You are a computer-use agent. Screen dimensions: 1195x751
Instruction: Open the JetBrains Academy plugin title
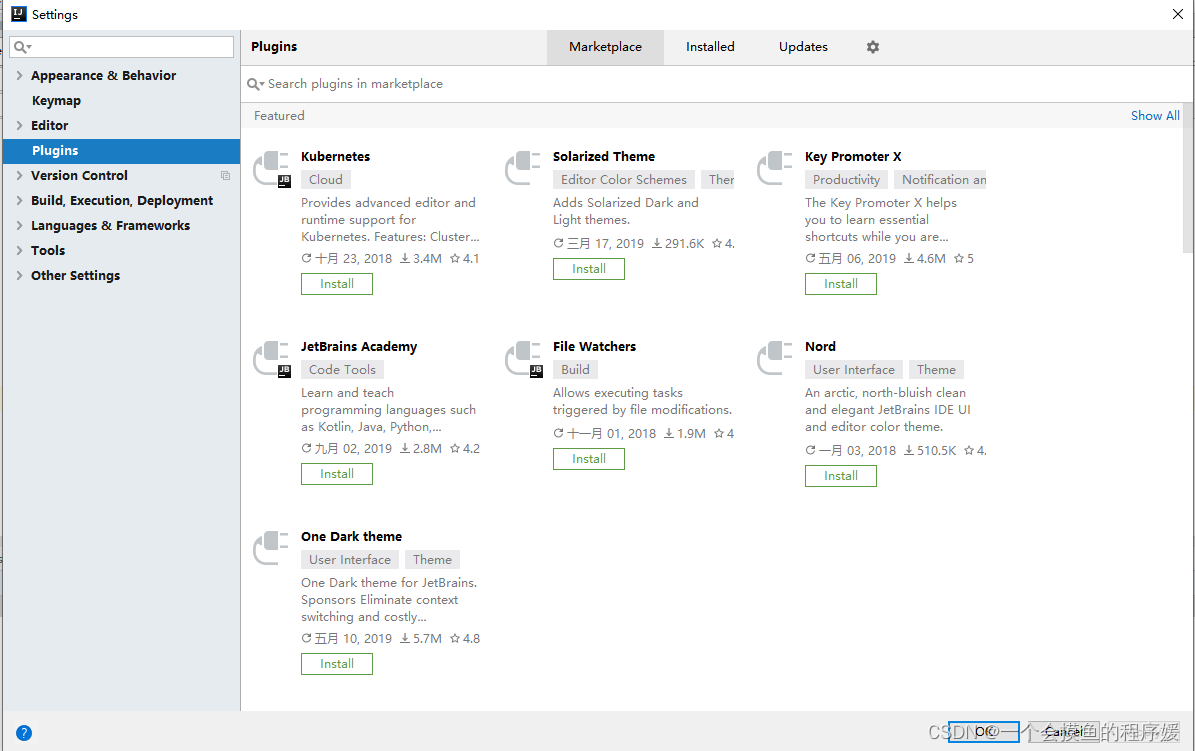coord(359,346)
